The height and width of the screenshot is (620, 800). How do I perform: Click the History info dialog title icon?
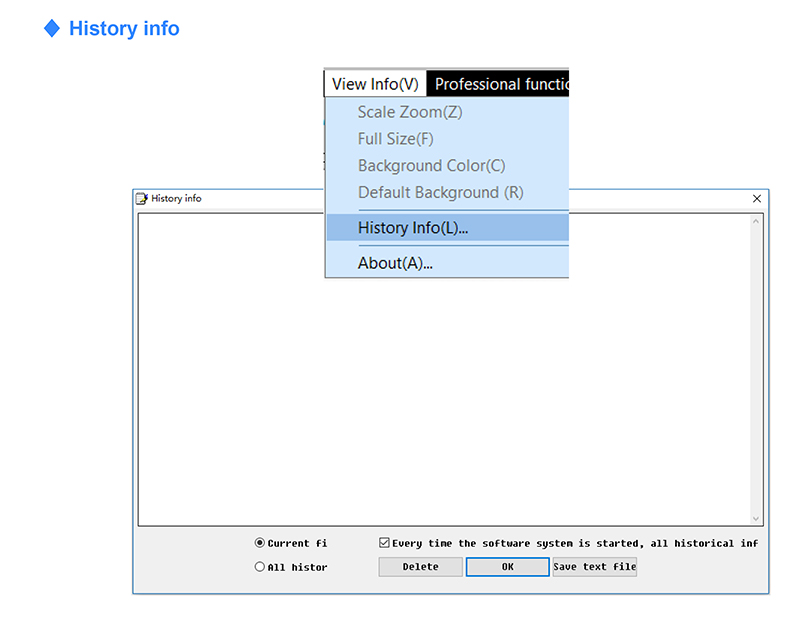coord(141,199)
